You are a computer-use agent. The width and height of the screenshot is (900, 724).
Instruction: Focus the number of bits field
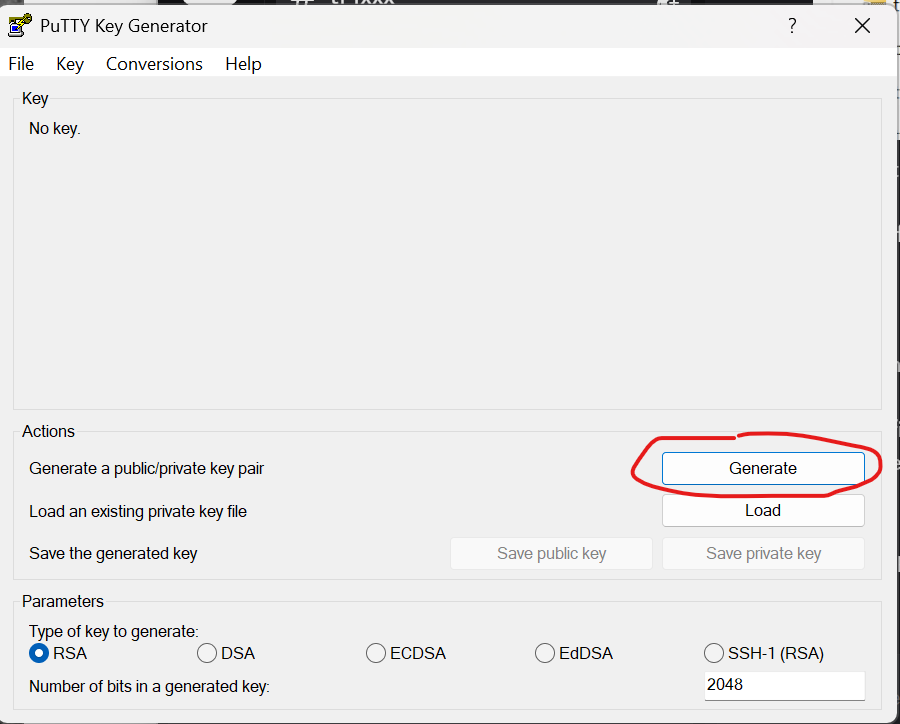pos(783,685)
